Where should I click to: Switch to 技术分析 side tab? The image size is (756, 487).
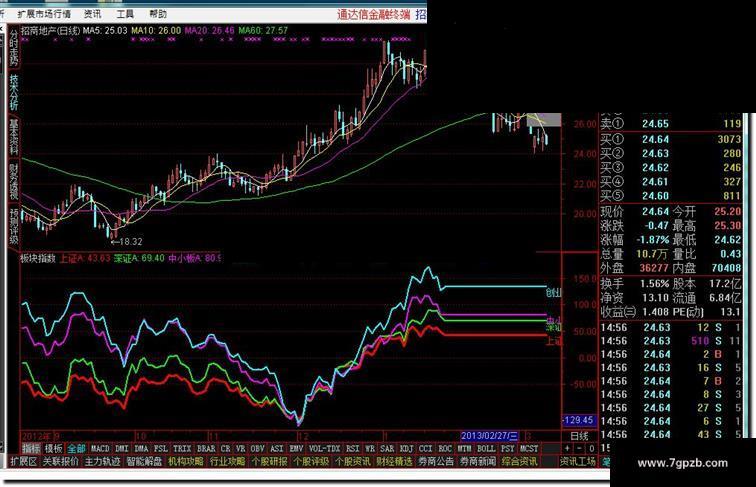(14, 92)
